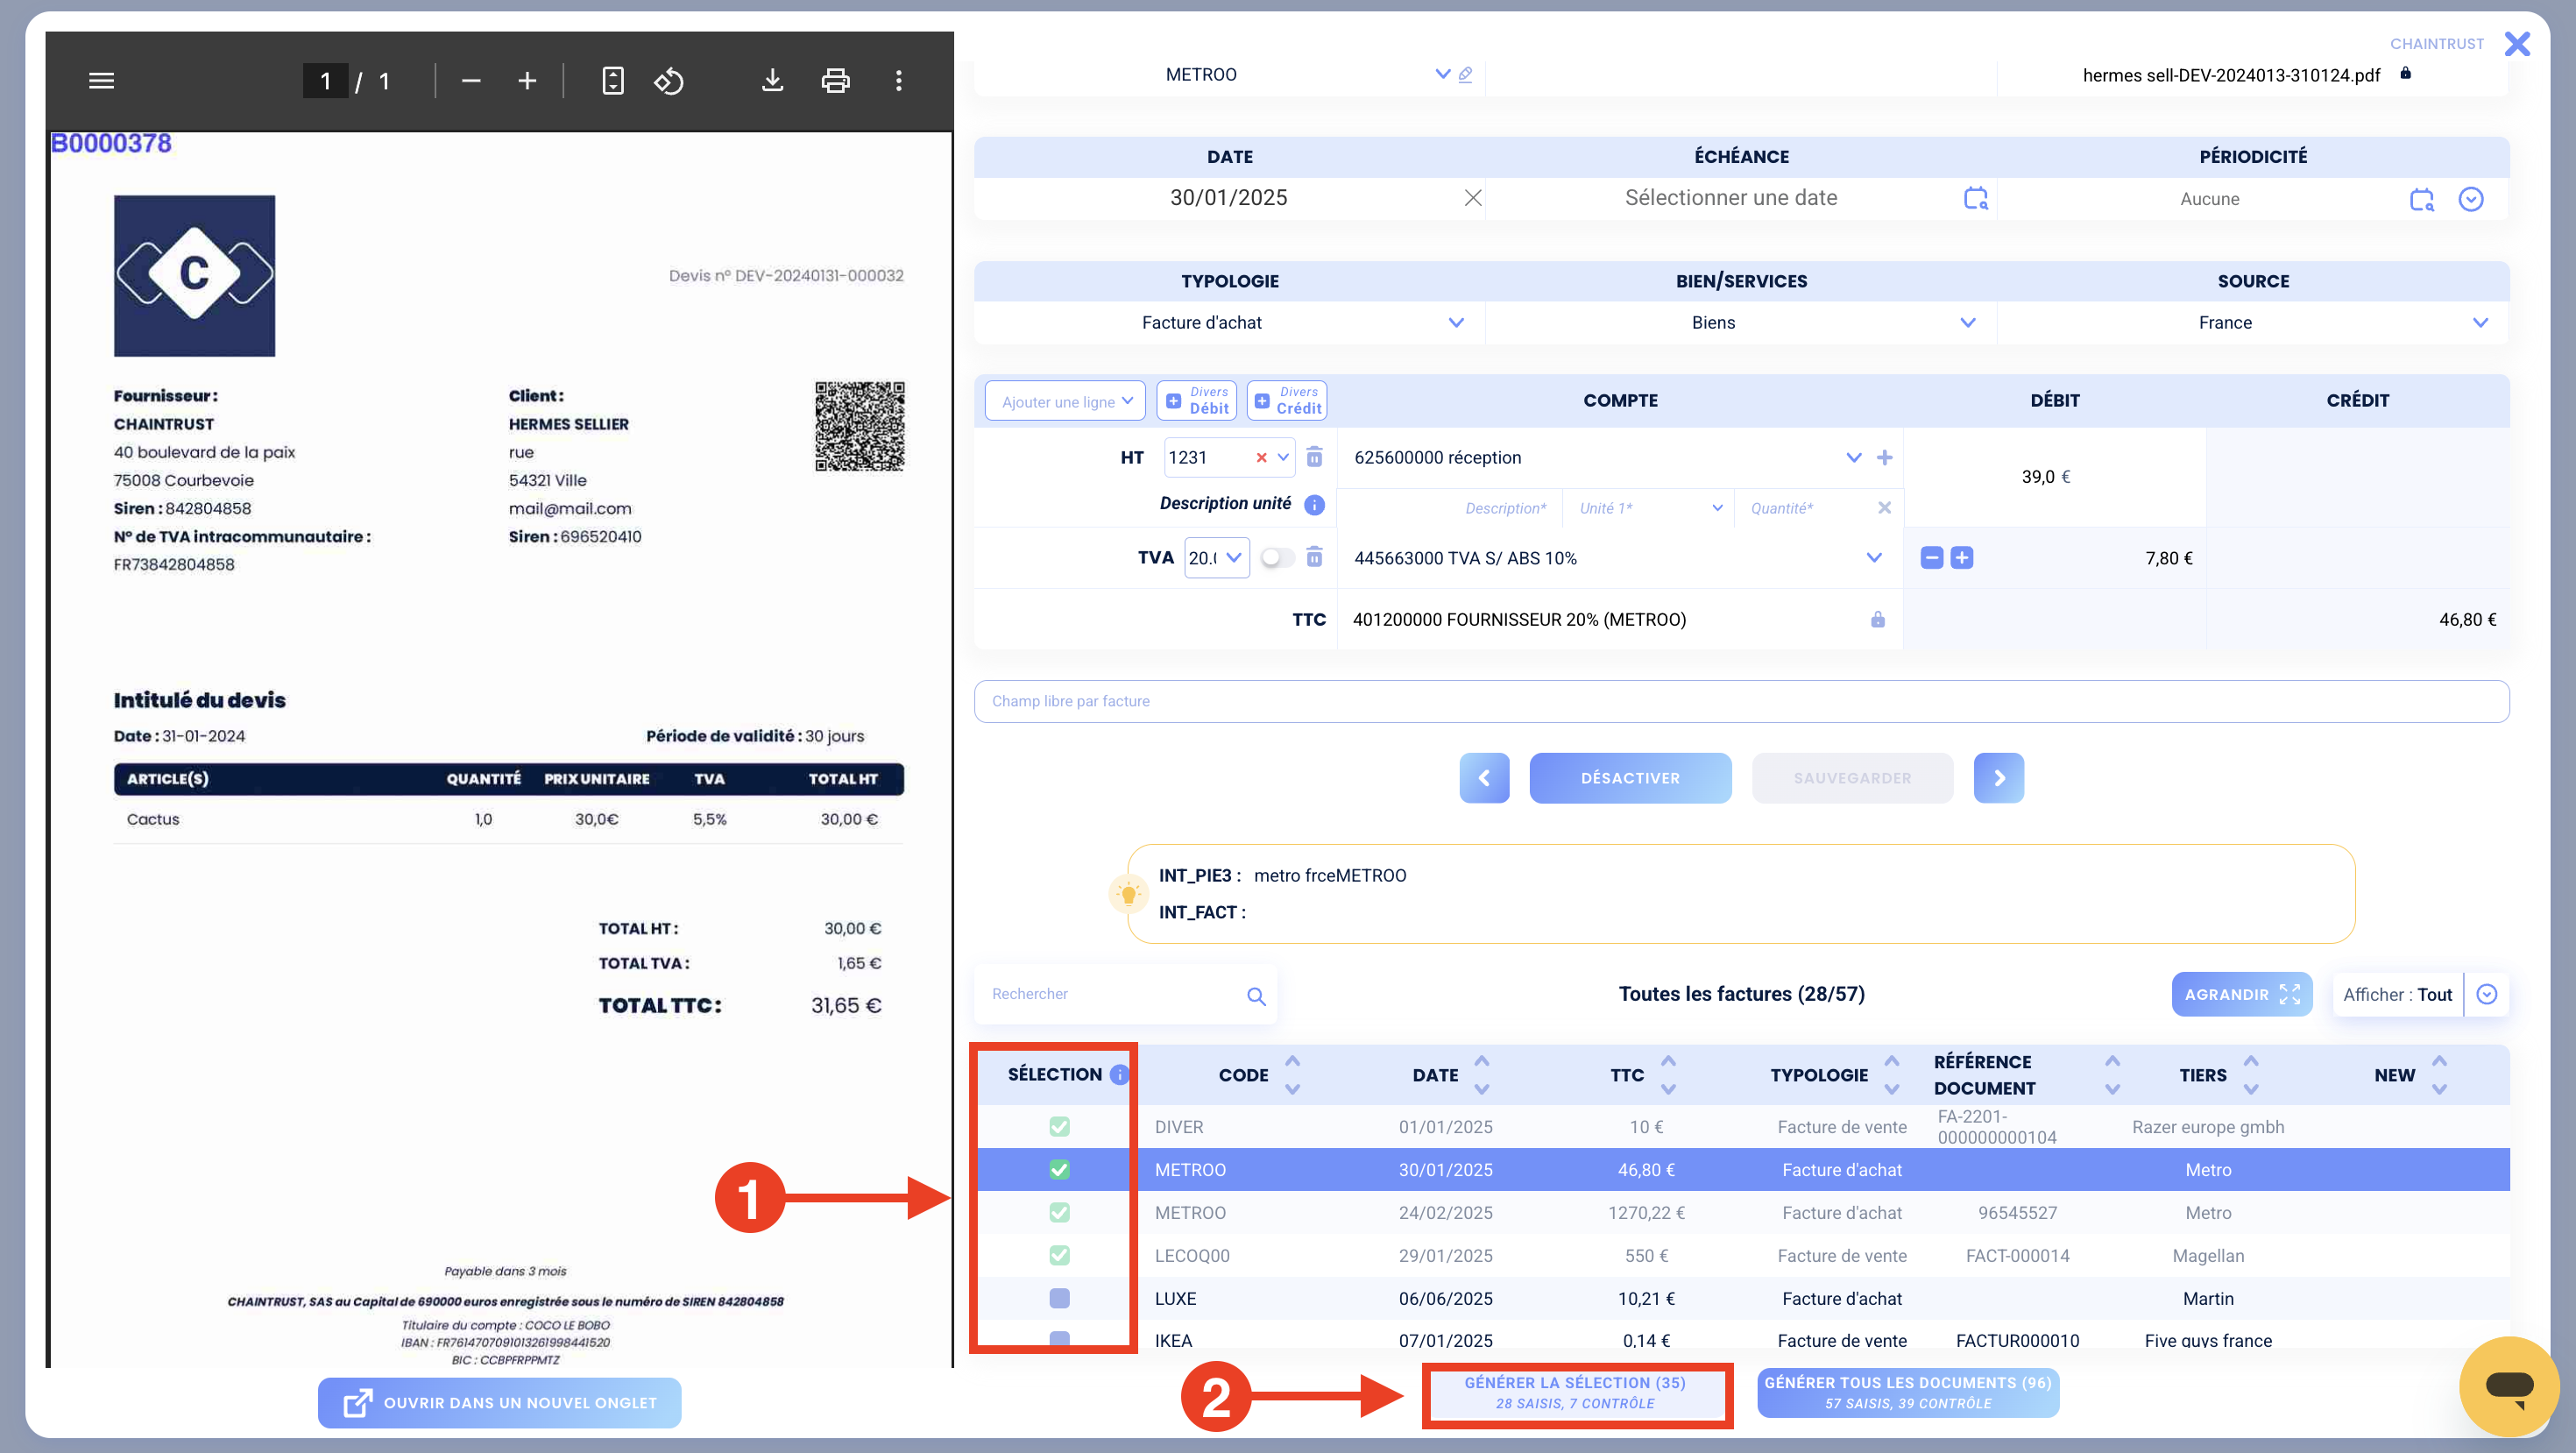2576x1453 pixels.
Task: Expand the TVA rate 20 dropdown
Action: (x=1233, y=557)
